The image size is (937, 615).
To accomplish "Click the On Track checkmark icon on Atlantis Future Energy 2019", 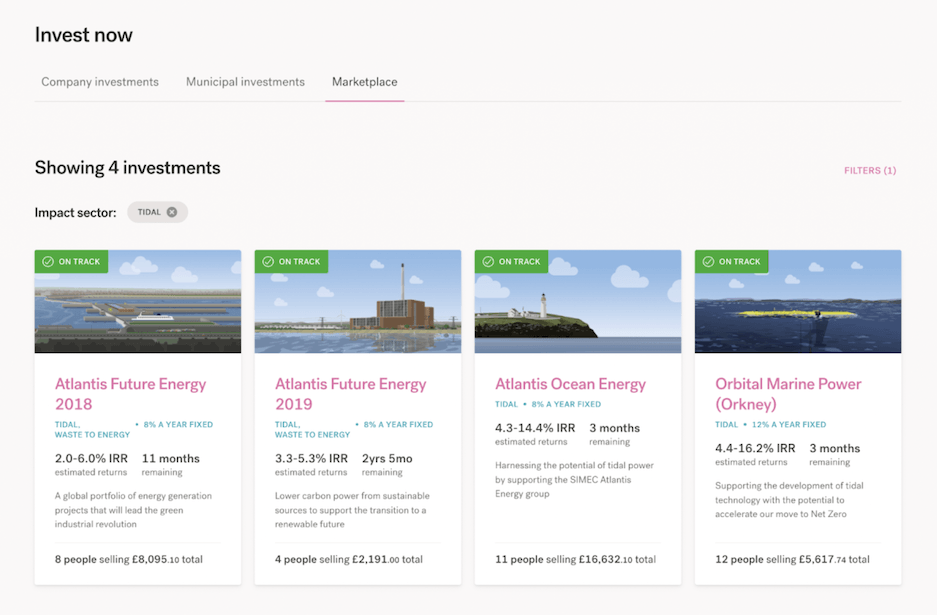I will [268, 262].
